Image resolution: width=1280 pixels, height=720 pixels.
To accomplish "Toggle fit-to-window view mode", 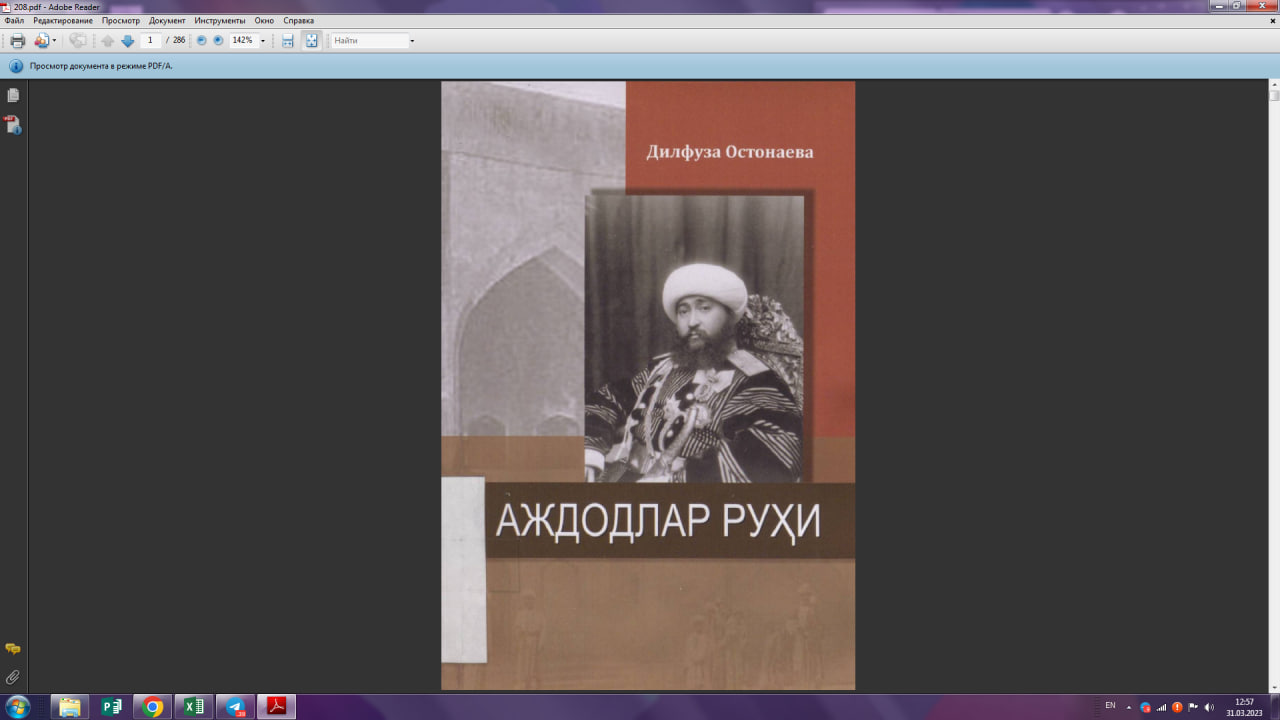I will (x=311, y=40).
